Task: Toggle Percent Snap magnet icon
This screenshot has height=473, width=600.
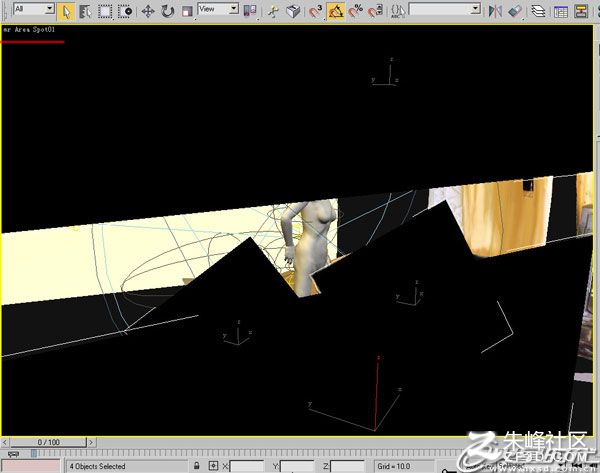Action: click(355, 11)
